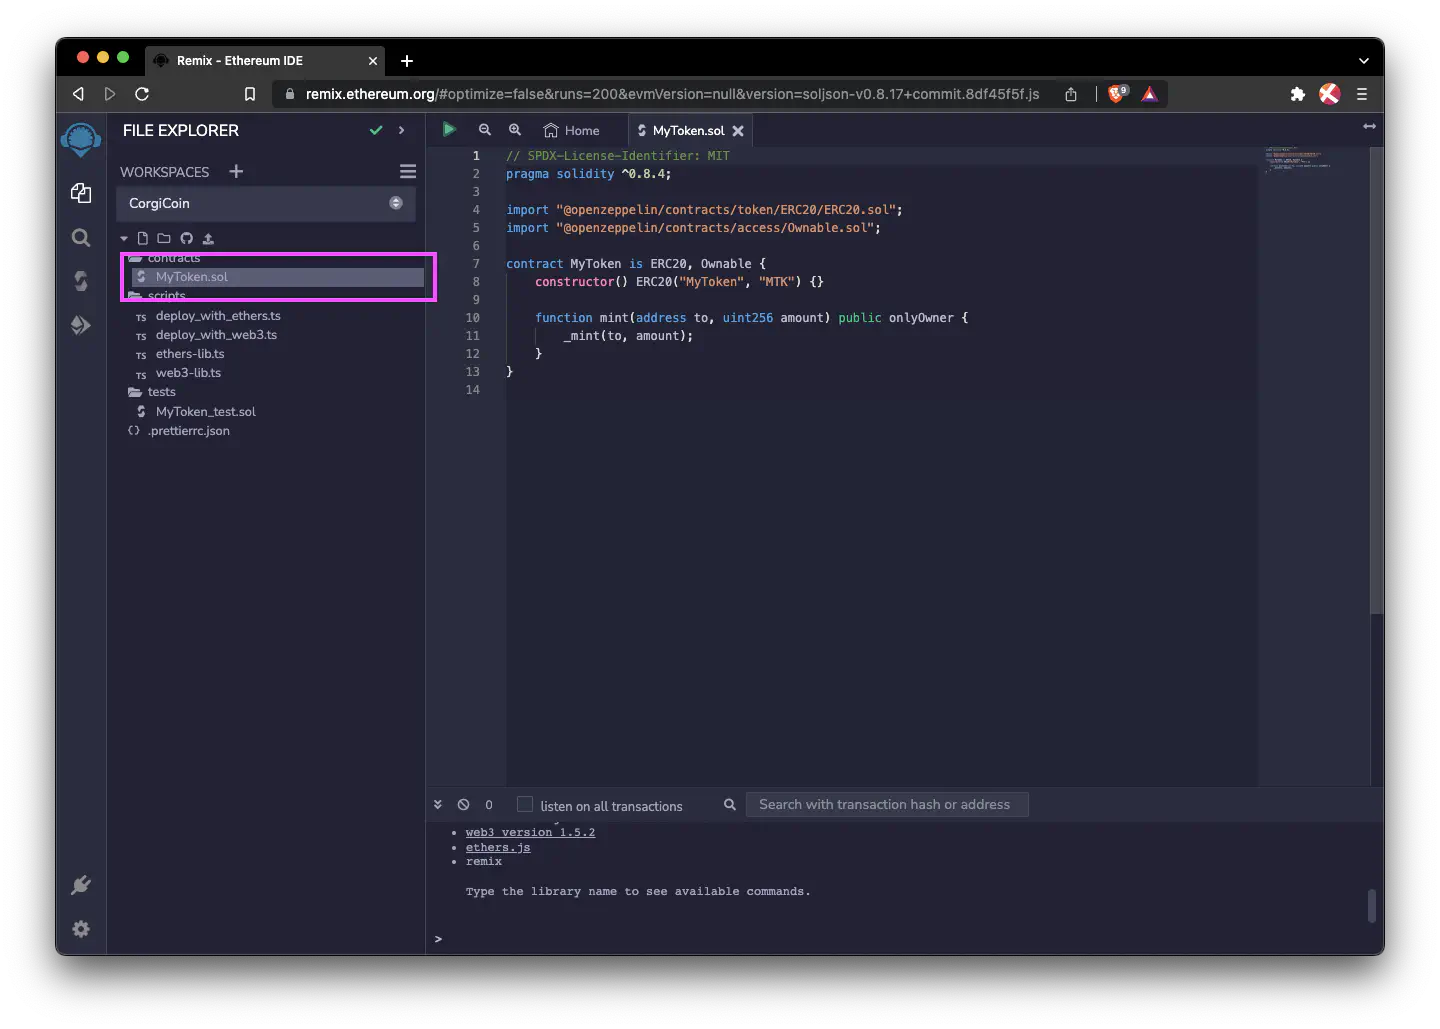Run script with green play button

coord(449,129)
